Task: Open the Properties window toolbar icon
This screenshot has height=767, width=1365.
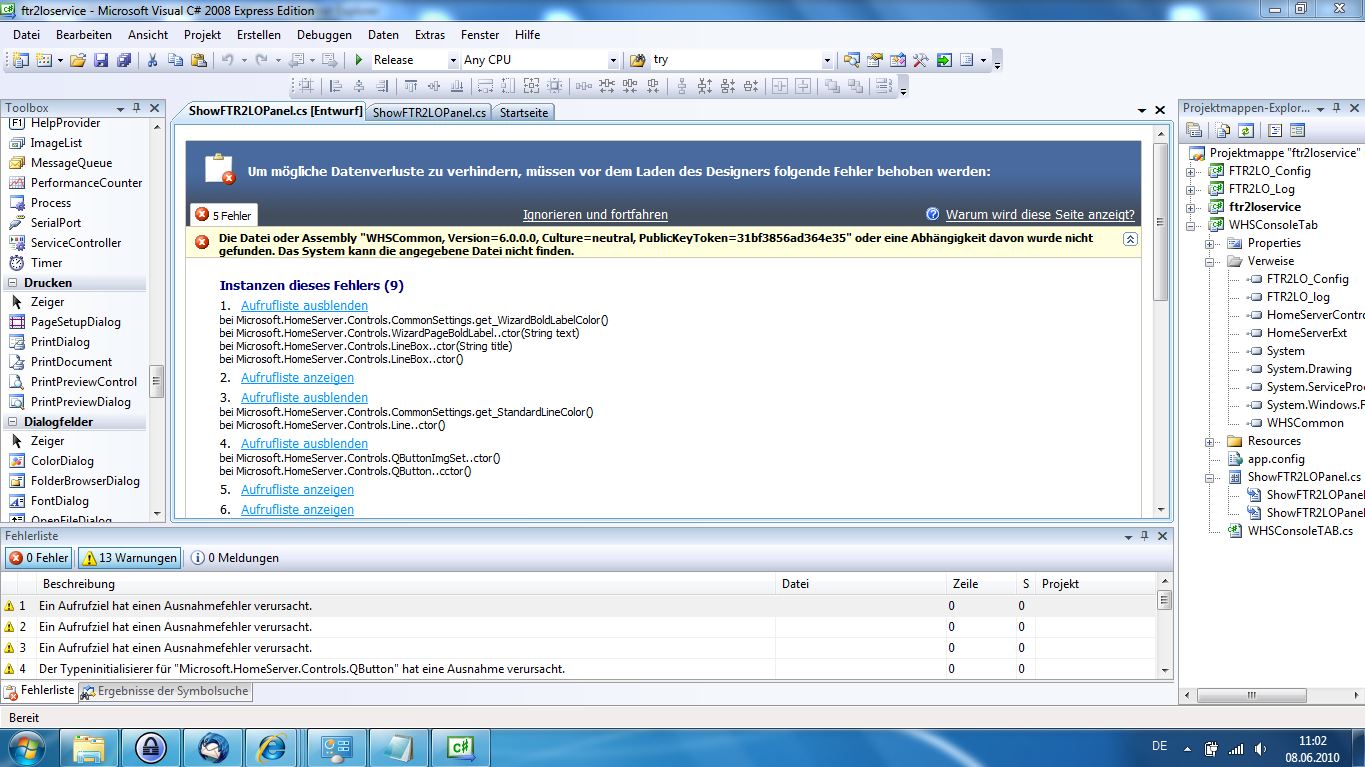Action: coord(875,60)
